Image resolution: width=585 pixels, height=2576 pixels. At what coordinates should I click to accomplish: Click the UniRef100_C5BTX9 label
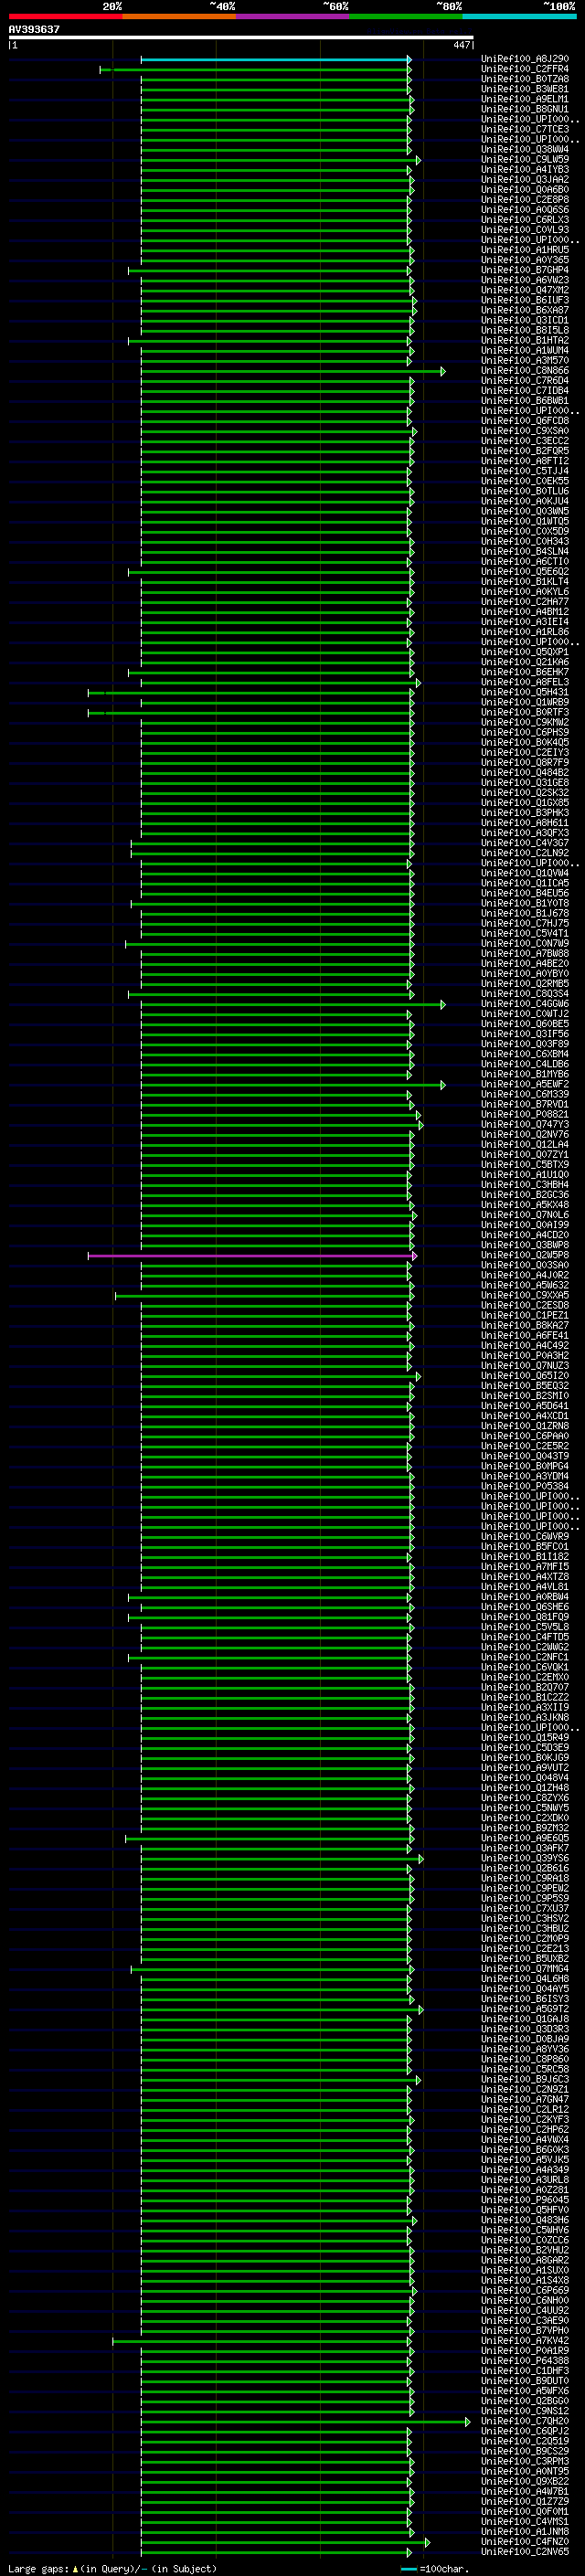[x=525, y=1164]
